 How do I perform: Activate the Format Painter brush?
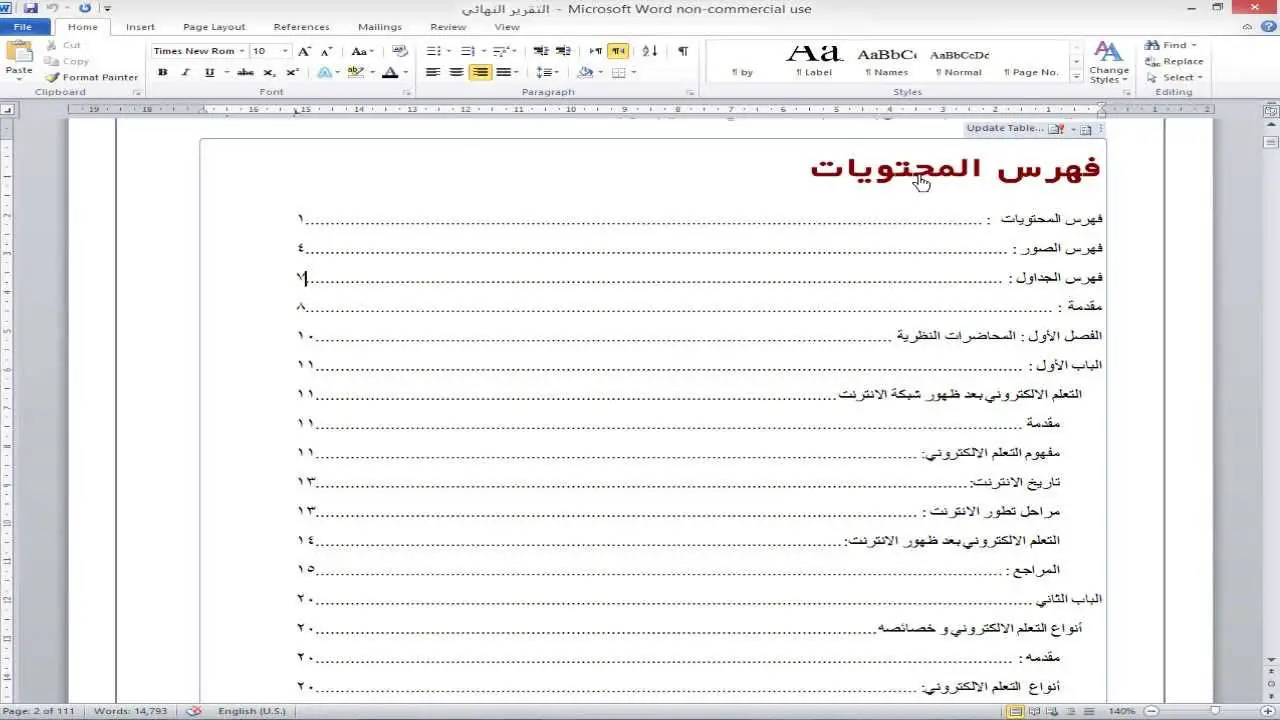click(91, 77)
